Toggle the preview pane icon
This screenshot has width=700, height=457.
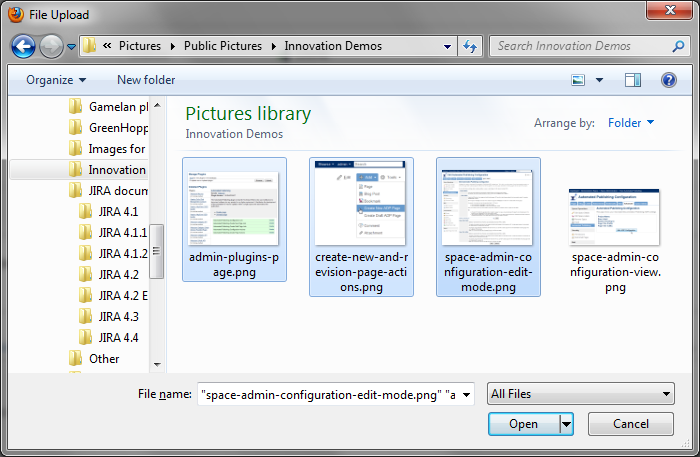click(633, 80)
